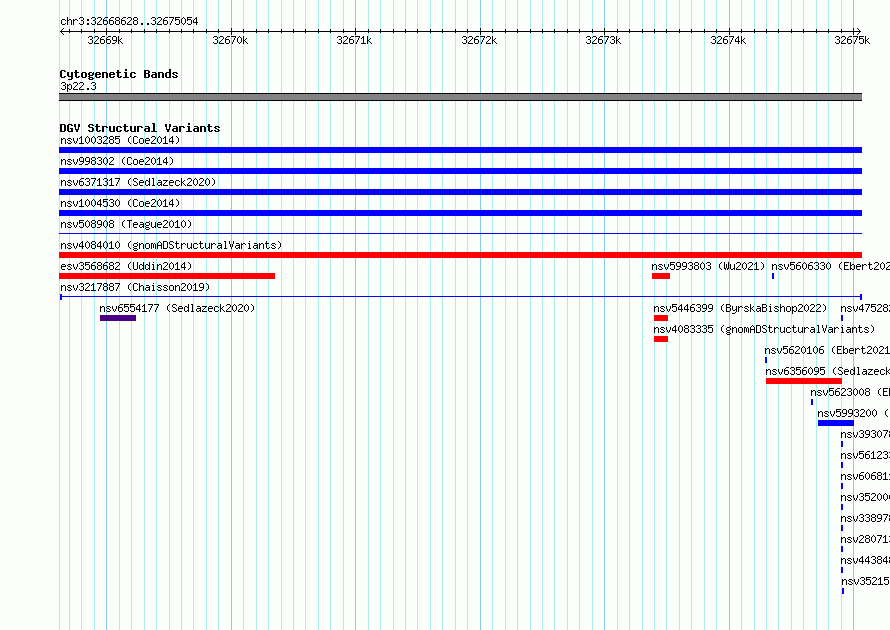890x630 pixels.
Task: Select the blue bar under nsv6371317
Action: pyautogui.click(x=460, y=192)
